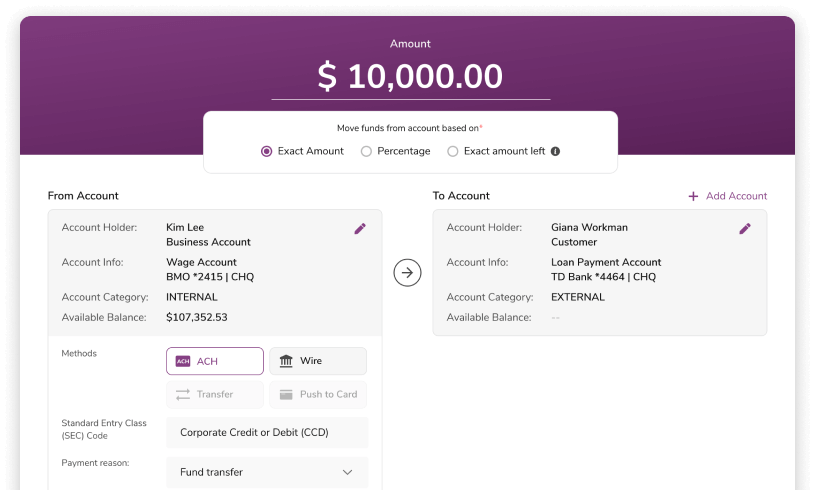
Task: Click the plus icon for Add Account
Action: tap(693, 196)
